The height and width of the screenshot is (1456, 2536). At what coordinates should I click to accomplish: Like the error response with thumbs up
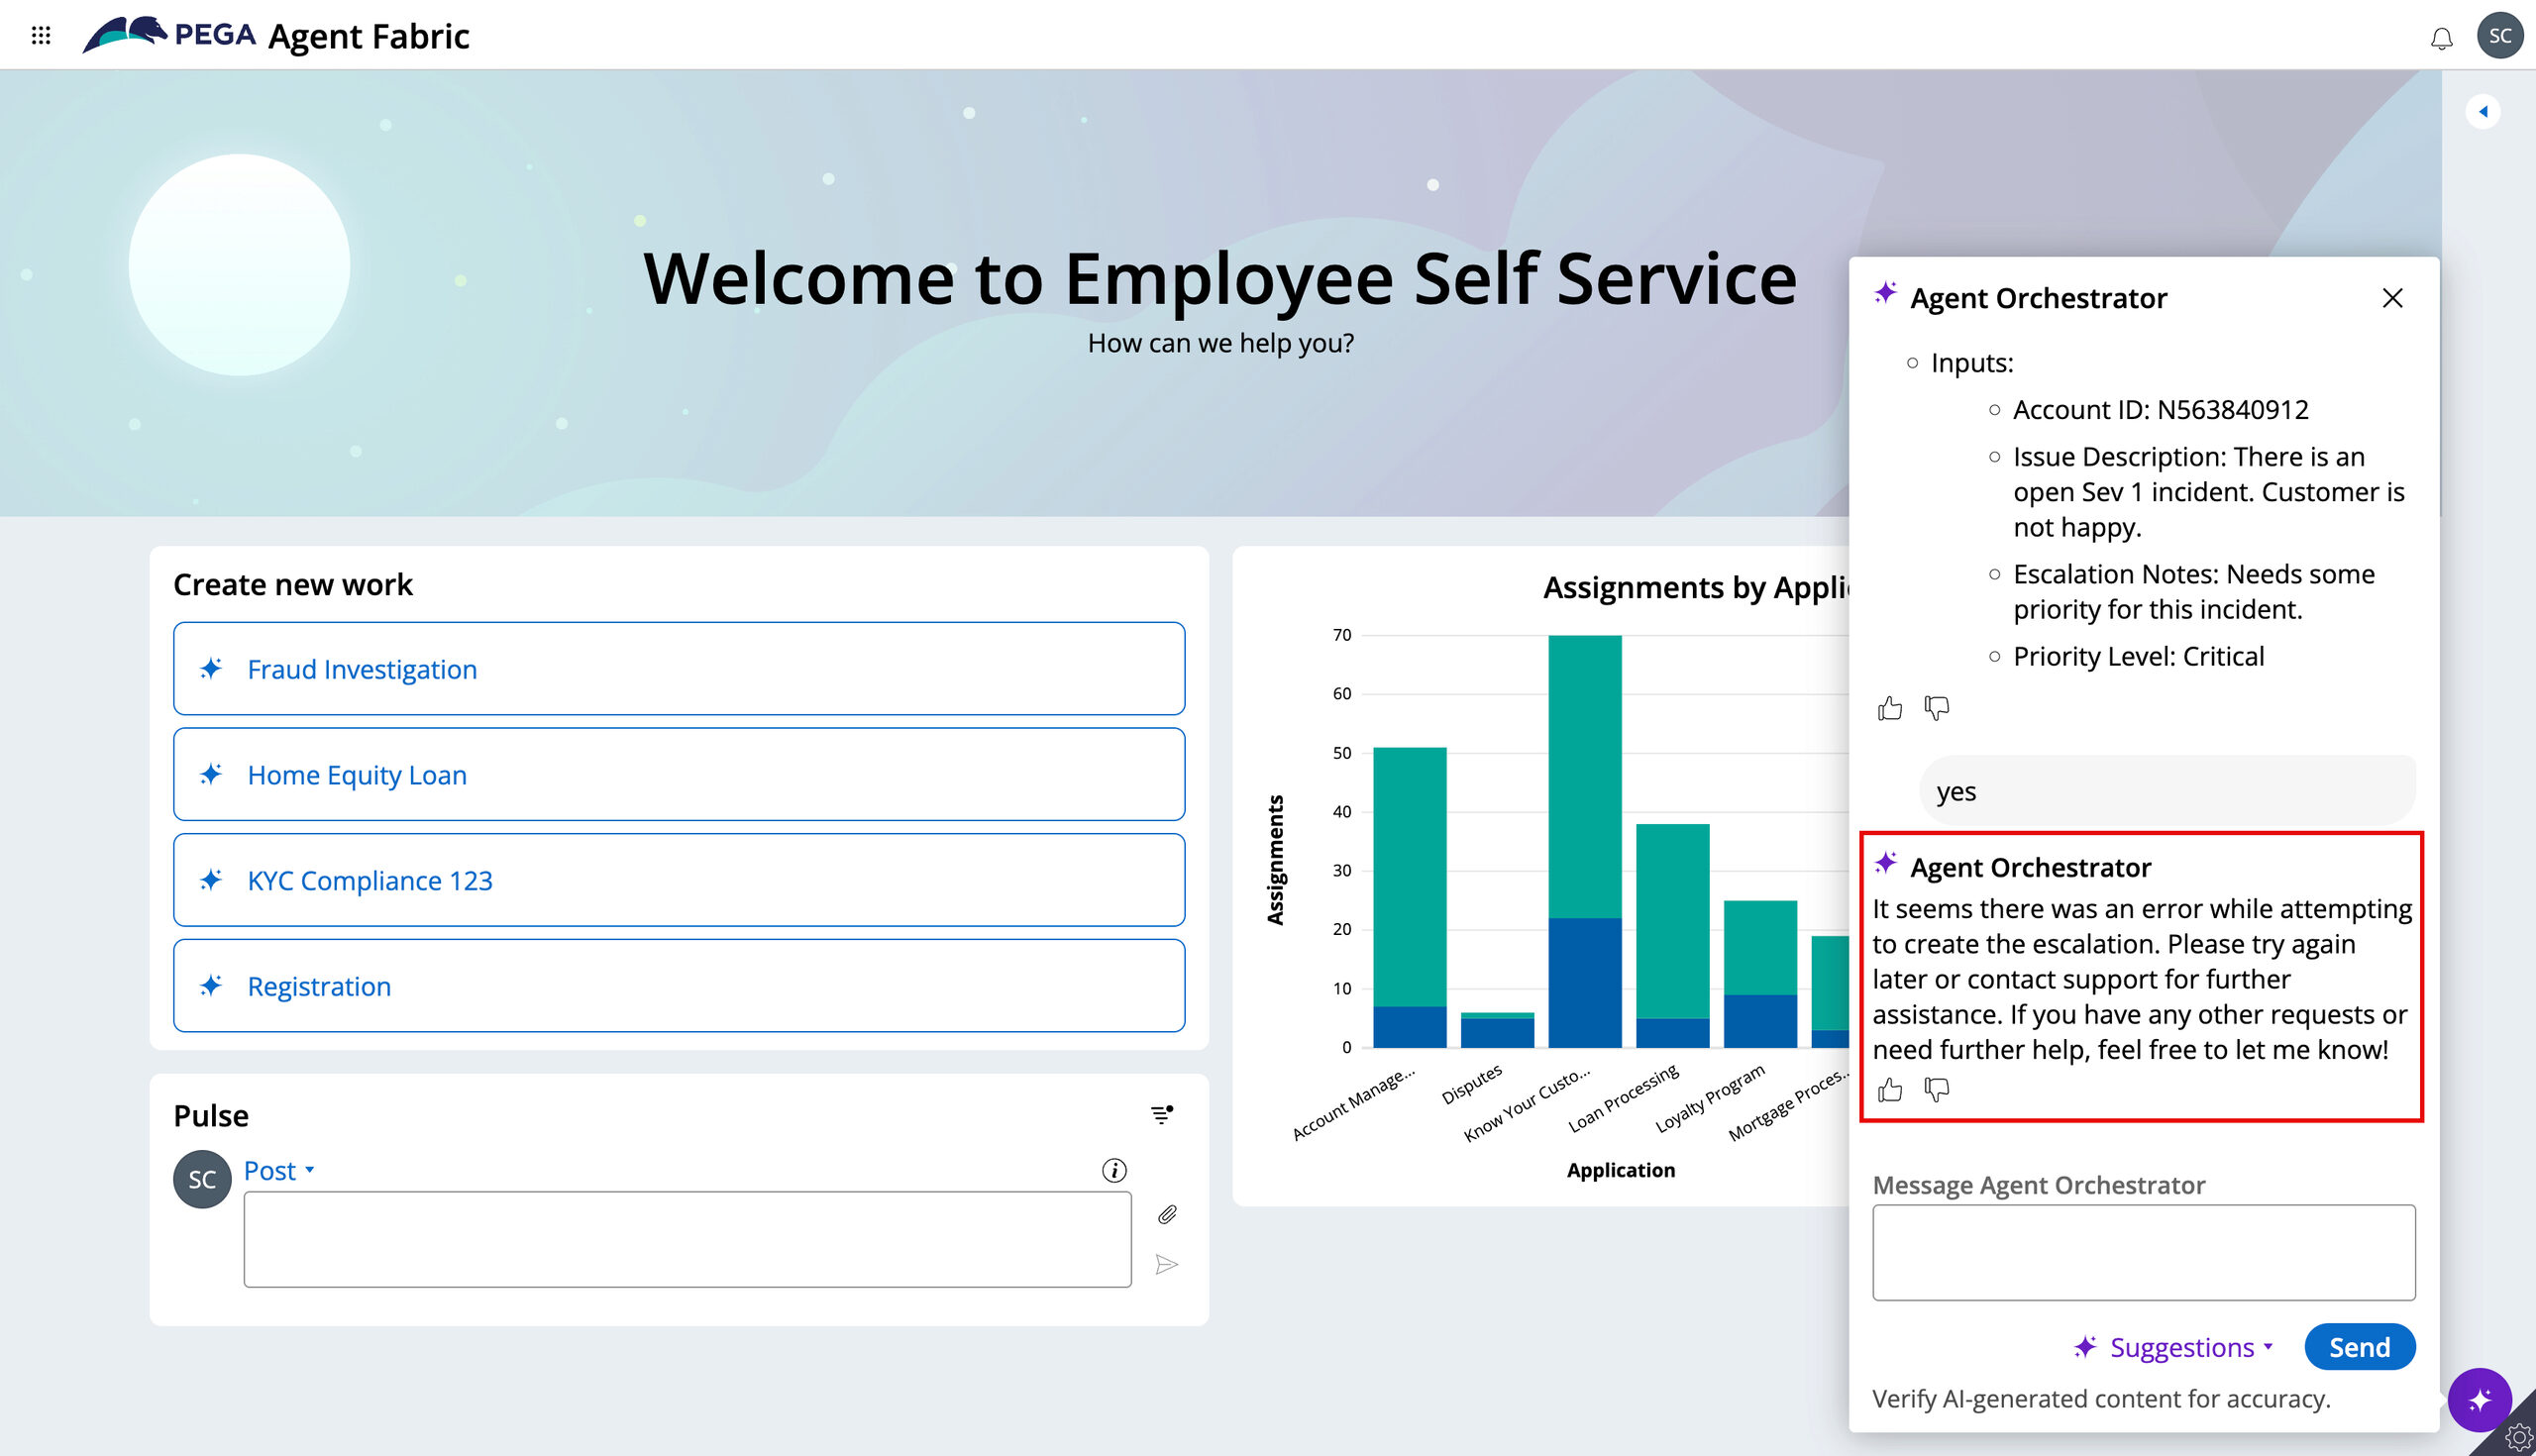1889,1089
